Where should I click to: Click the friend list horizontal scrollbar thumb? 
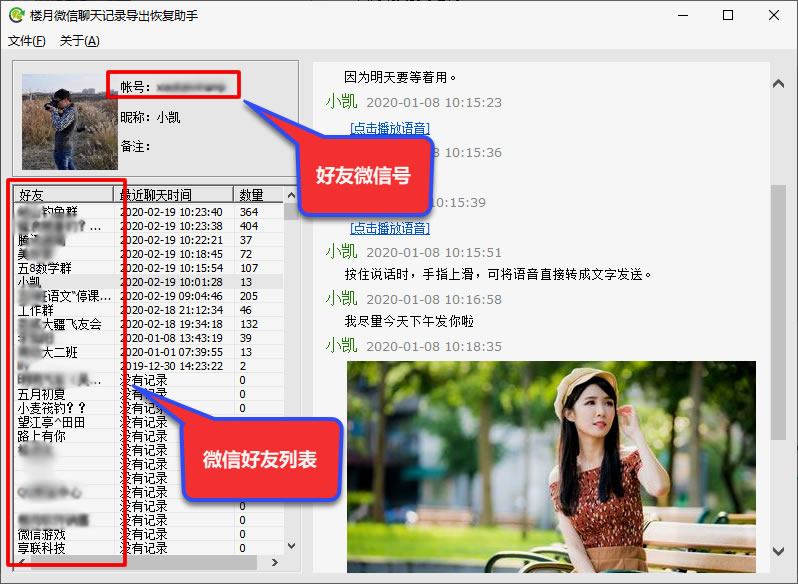click(x=144, y=562)
